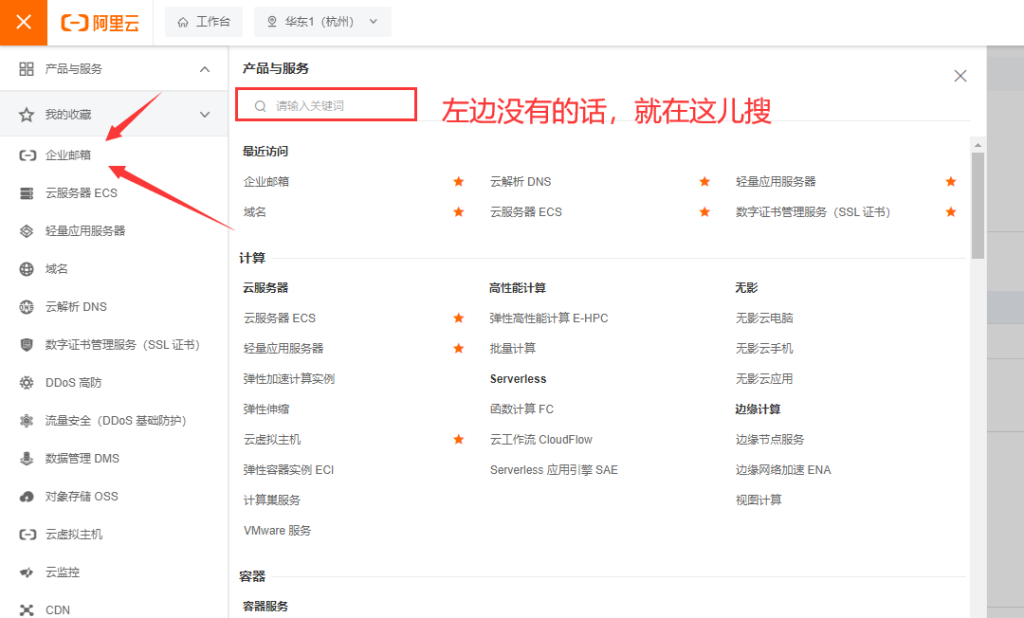Unfavorite 云解析 DNS under 最近访问
This screenshot has height=618, width=1024.
(705, 182)
